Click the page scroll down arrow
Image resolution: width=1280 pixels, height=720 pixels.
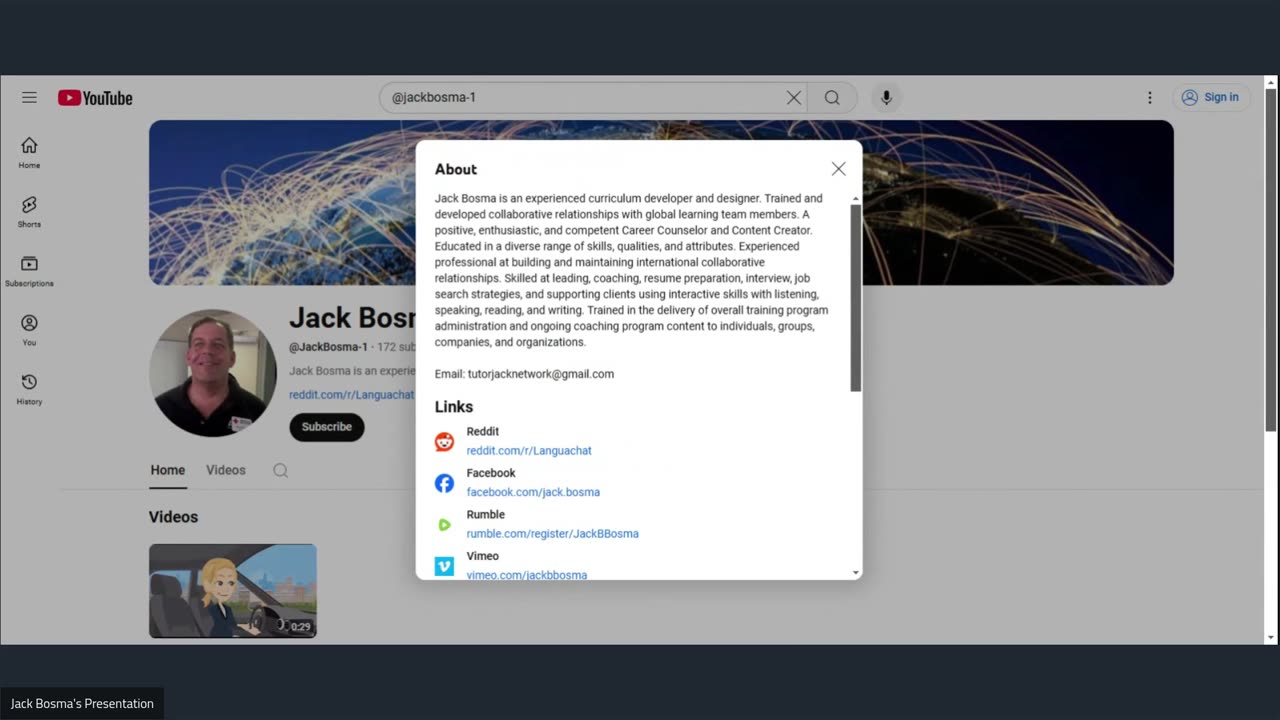[x=1271, y=637]
